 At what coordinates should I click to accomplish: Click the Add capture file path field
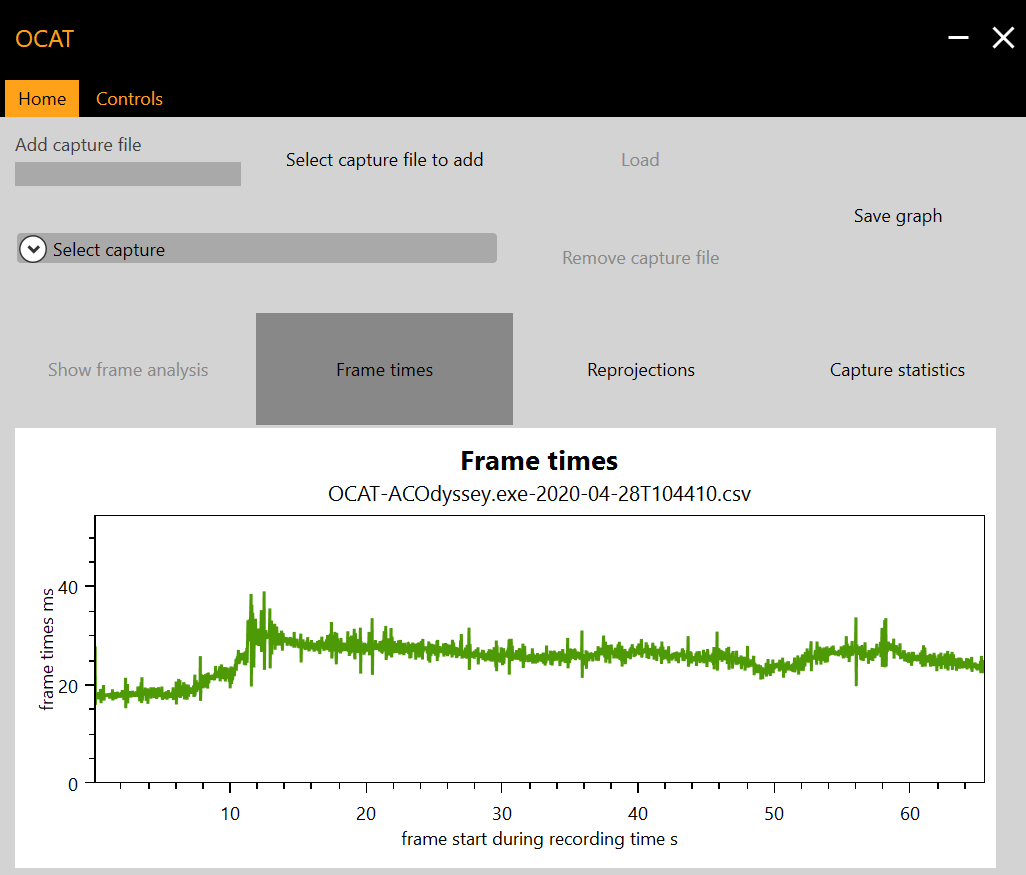[x=128, y=174]
